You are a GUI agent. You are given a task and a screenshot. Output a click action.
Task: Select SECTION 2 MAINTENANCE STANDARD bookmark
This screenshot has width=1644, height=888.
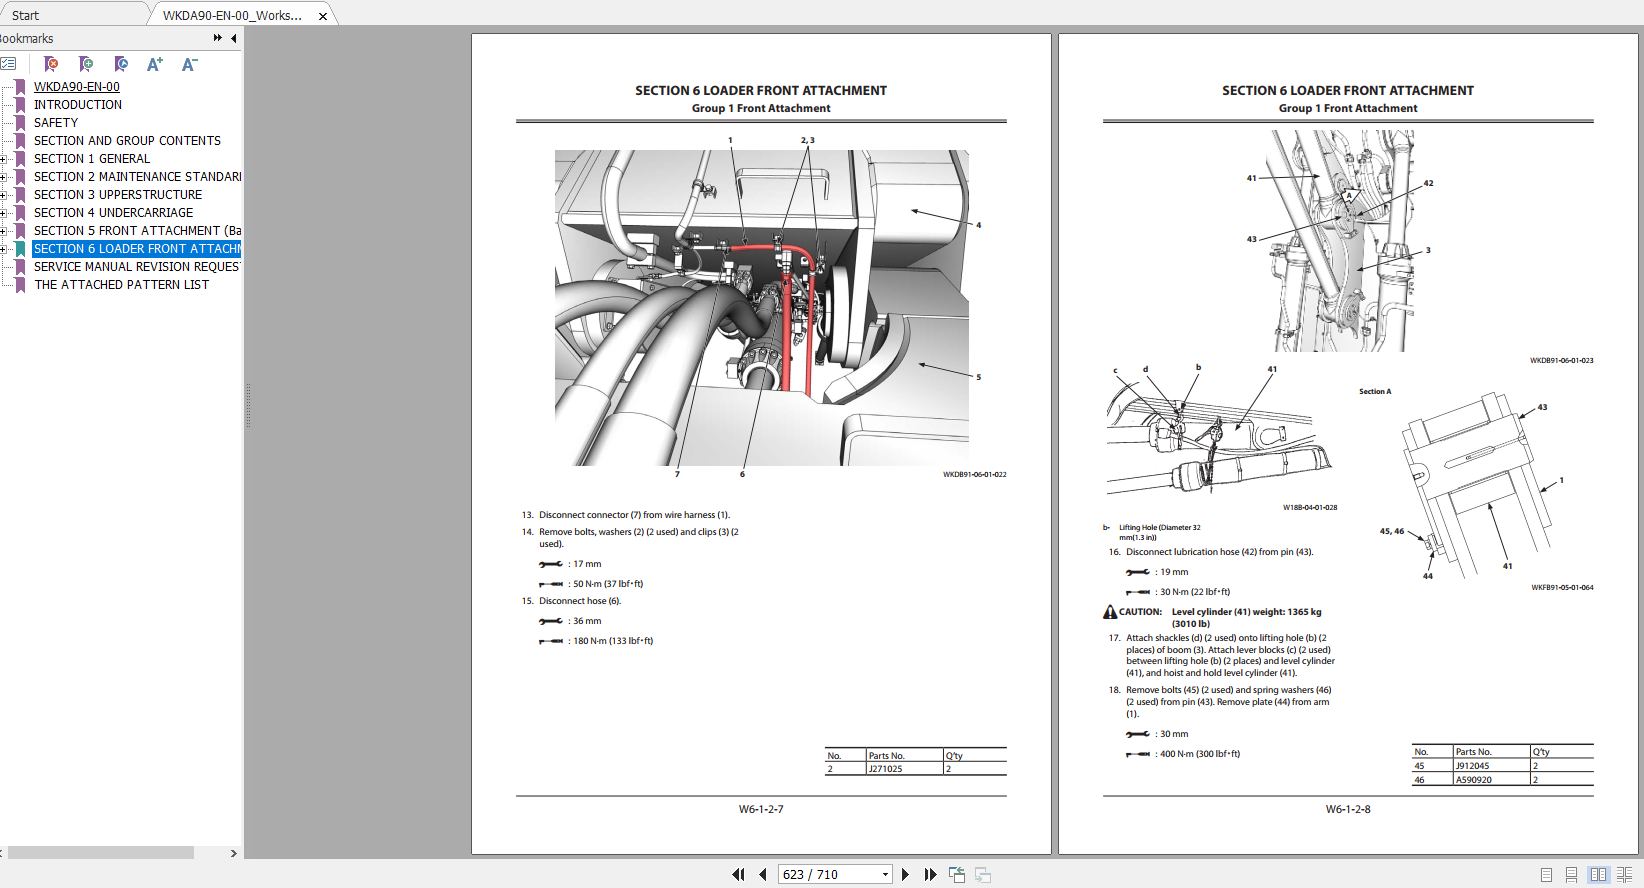pos(138,177)
